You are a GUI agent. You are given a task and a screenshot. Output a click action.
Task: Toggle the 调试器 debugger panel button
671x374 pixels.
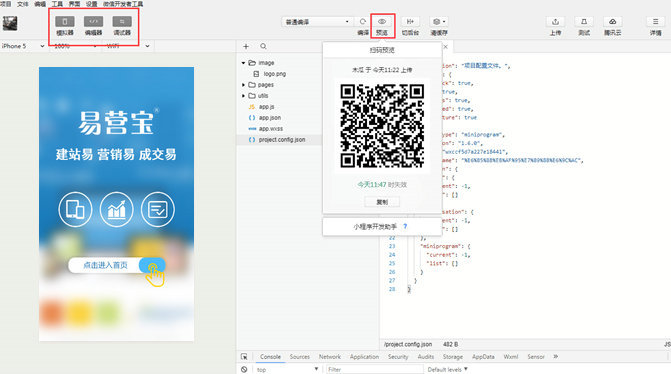click(x=122, y=22)
